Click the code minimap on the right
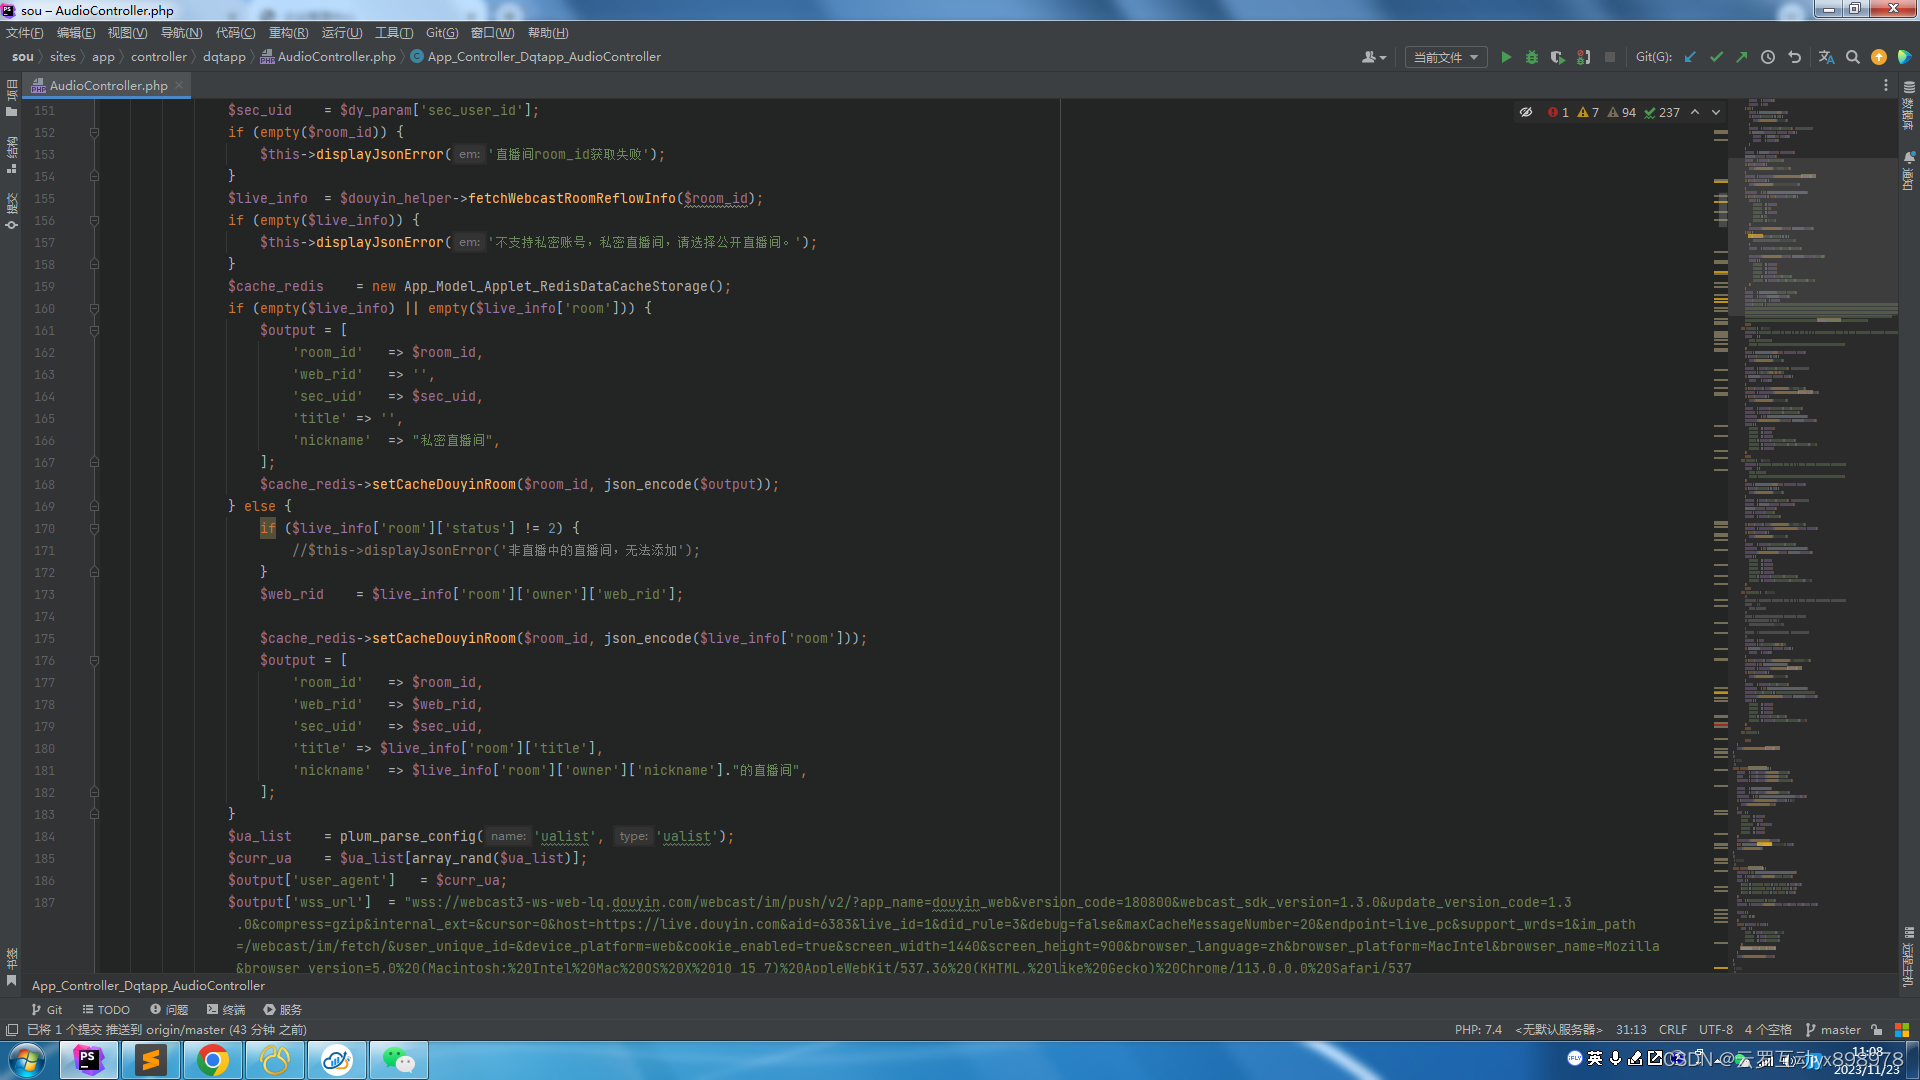The image size is (1920, 1080). click(x=1815, y=535)
